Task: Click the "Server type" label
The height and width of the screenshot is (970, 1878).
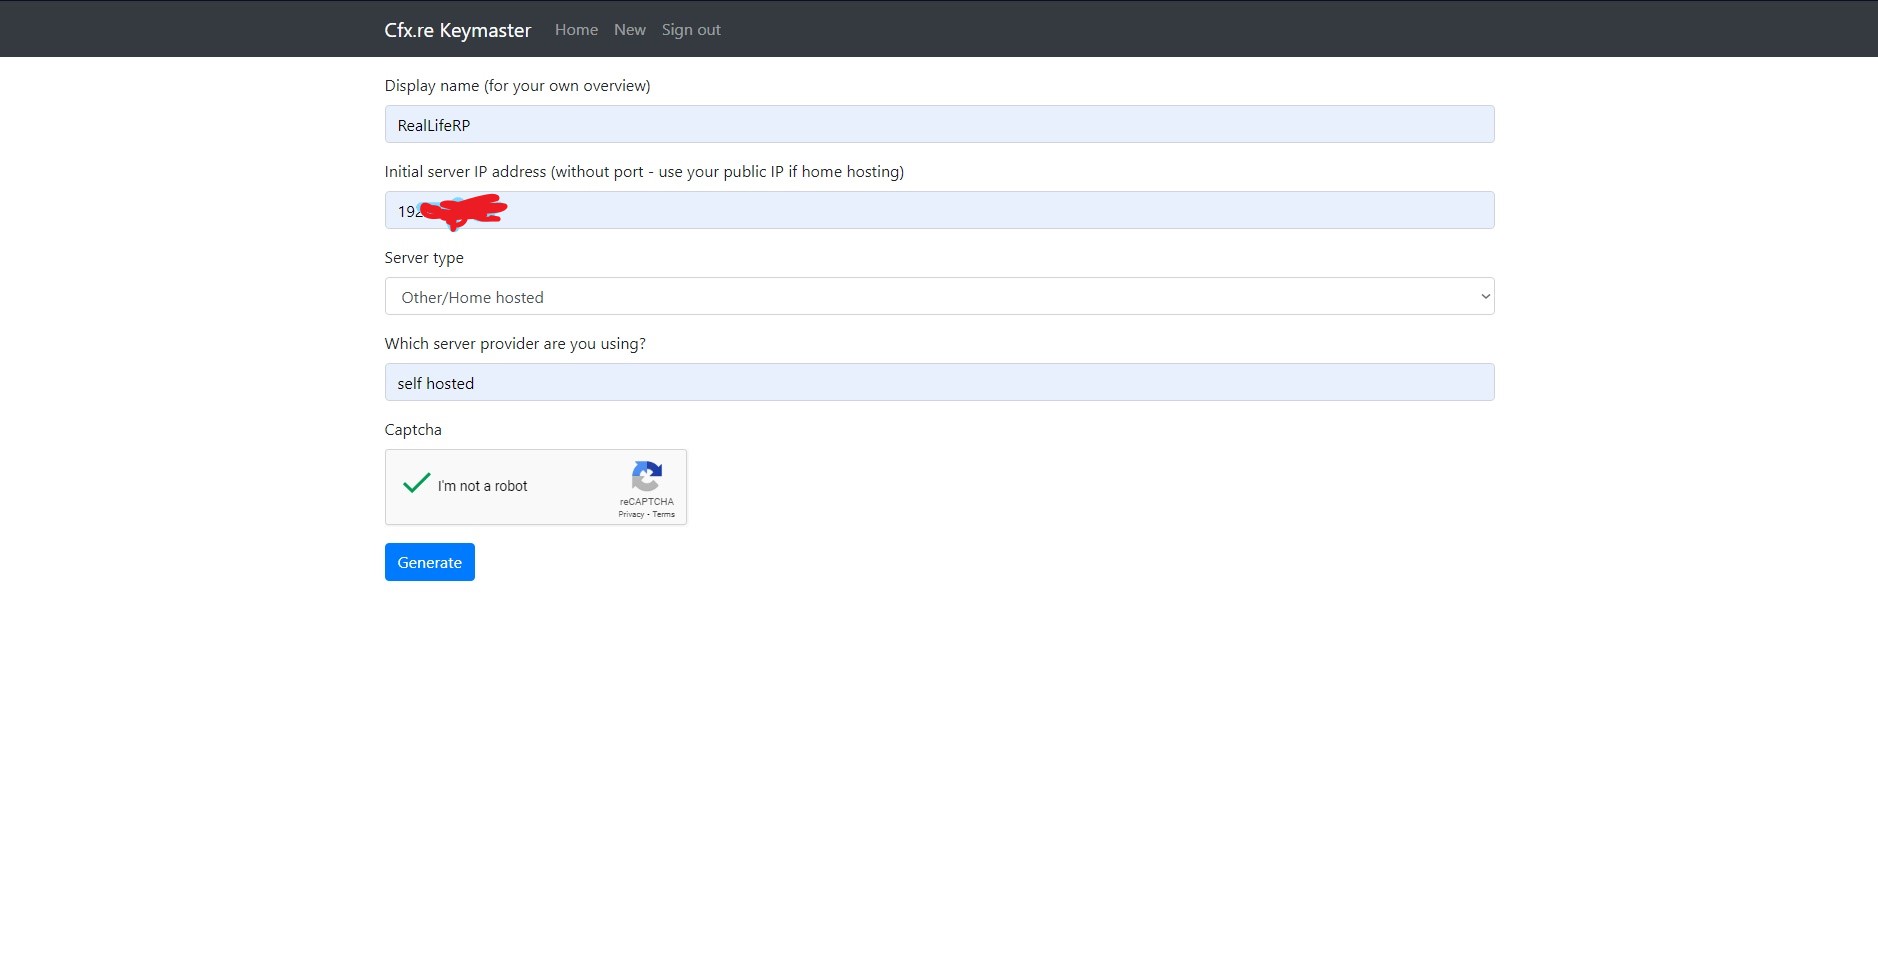Action: (x=424, y=258)
